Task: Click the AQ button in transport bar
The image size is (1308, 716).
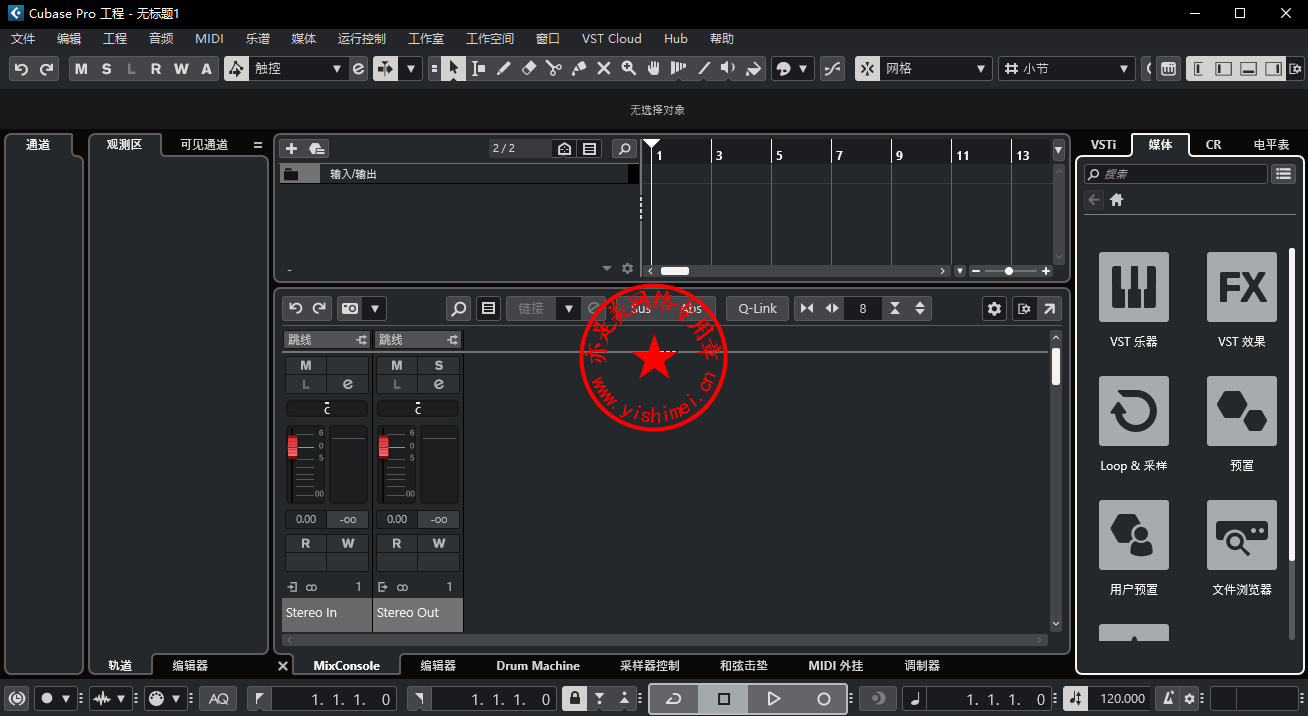Action: click(x=219, y=699)
